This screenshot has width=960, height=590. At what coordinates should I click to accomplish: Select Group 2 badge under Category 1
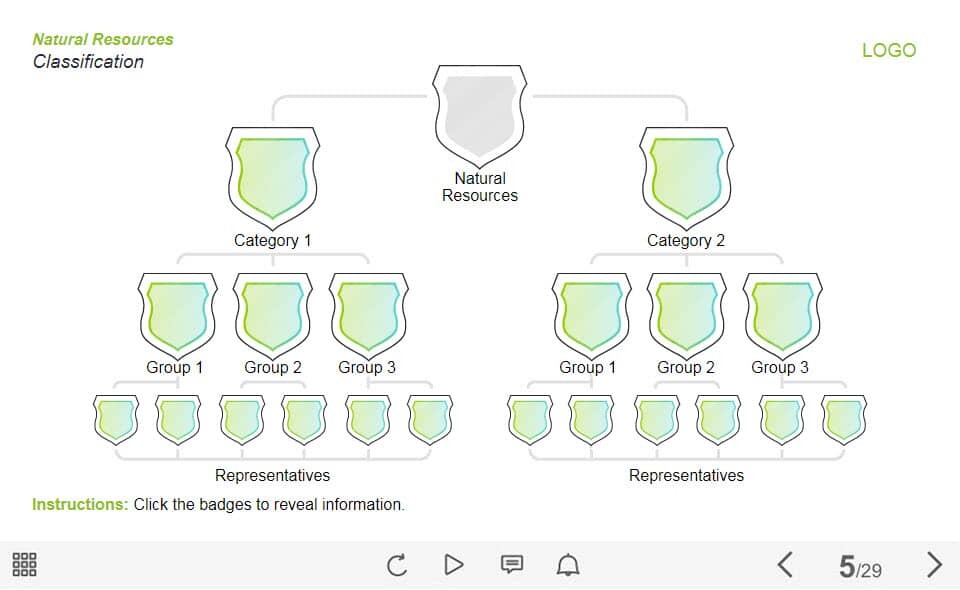[x=272, y=313]
